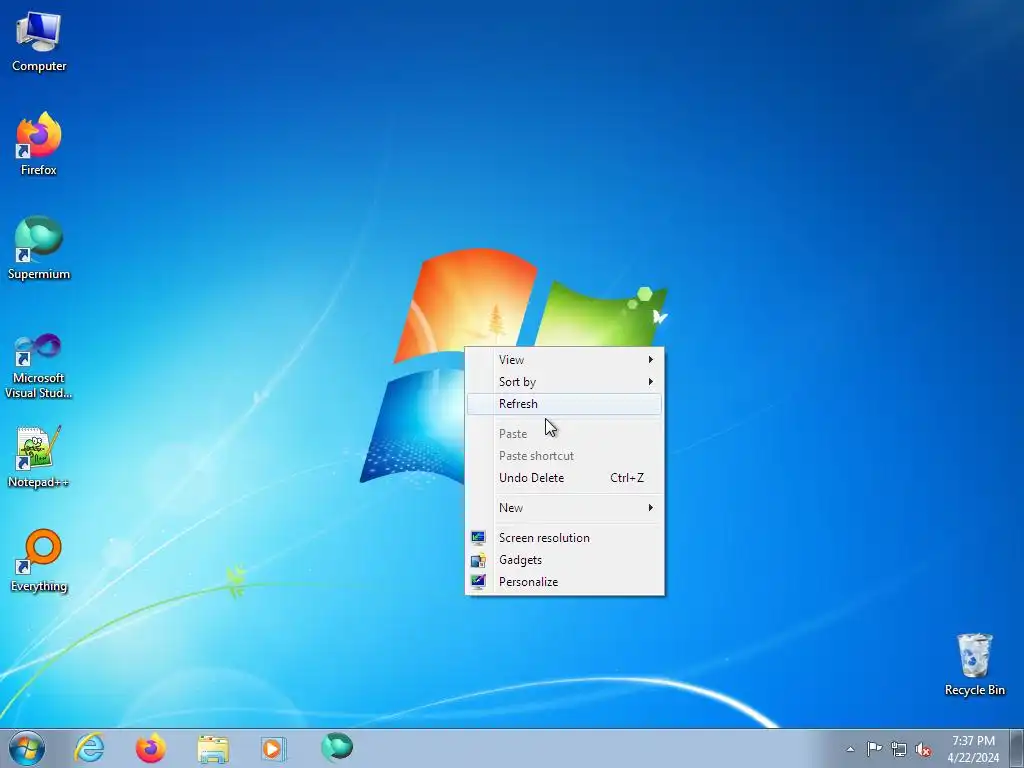Image resolution: width=1024 pixels, height=768 pixels.
Task: Open the Action Center flag icon
Action: (x=874, y=749)
